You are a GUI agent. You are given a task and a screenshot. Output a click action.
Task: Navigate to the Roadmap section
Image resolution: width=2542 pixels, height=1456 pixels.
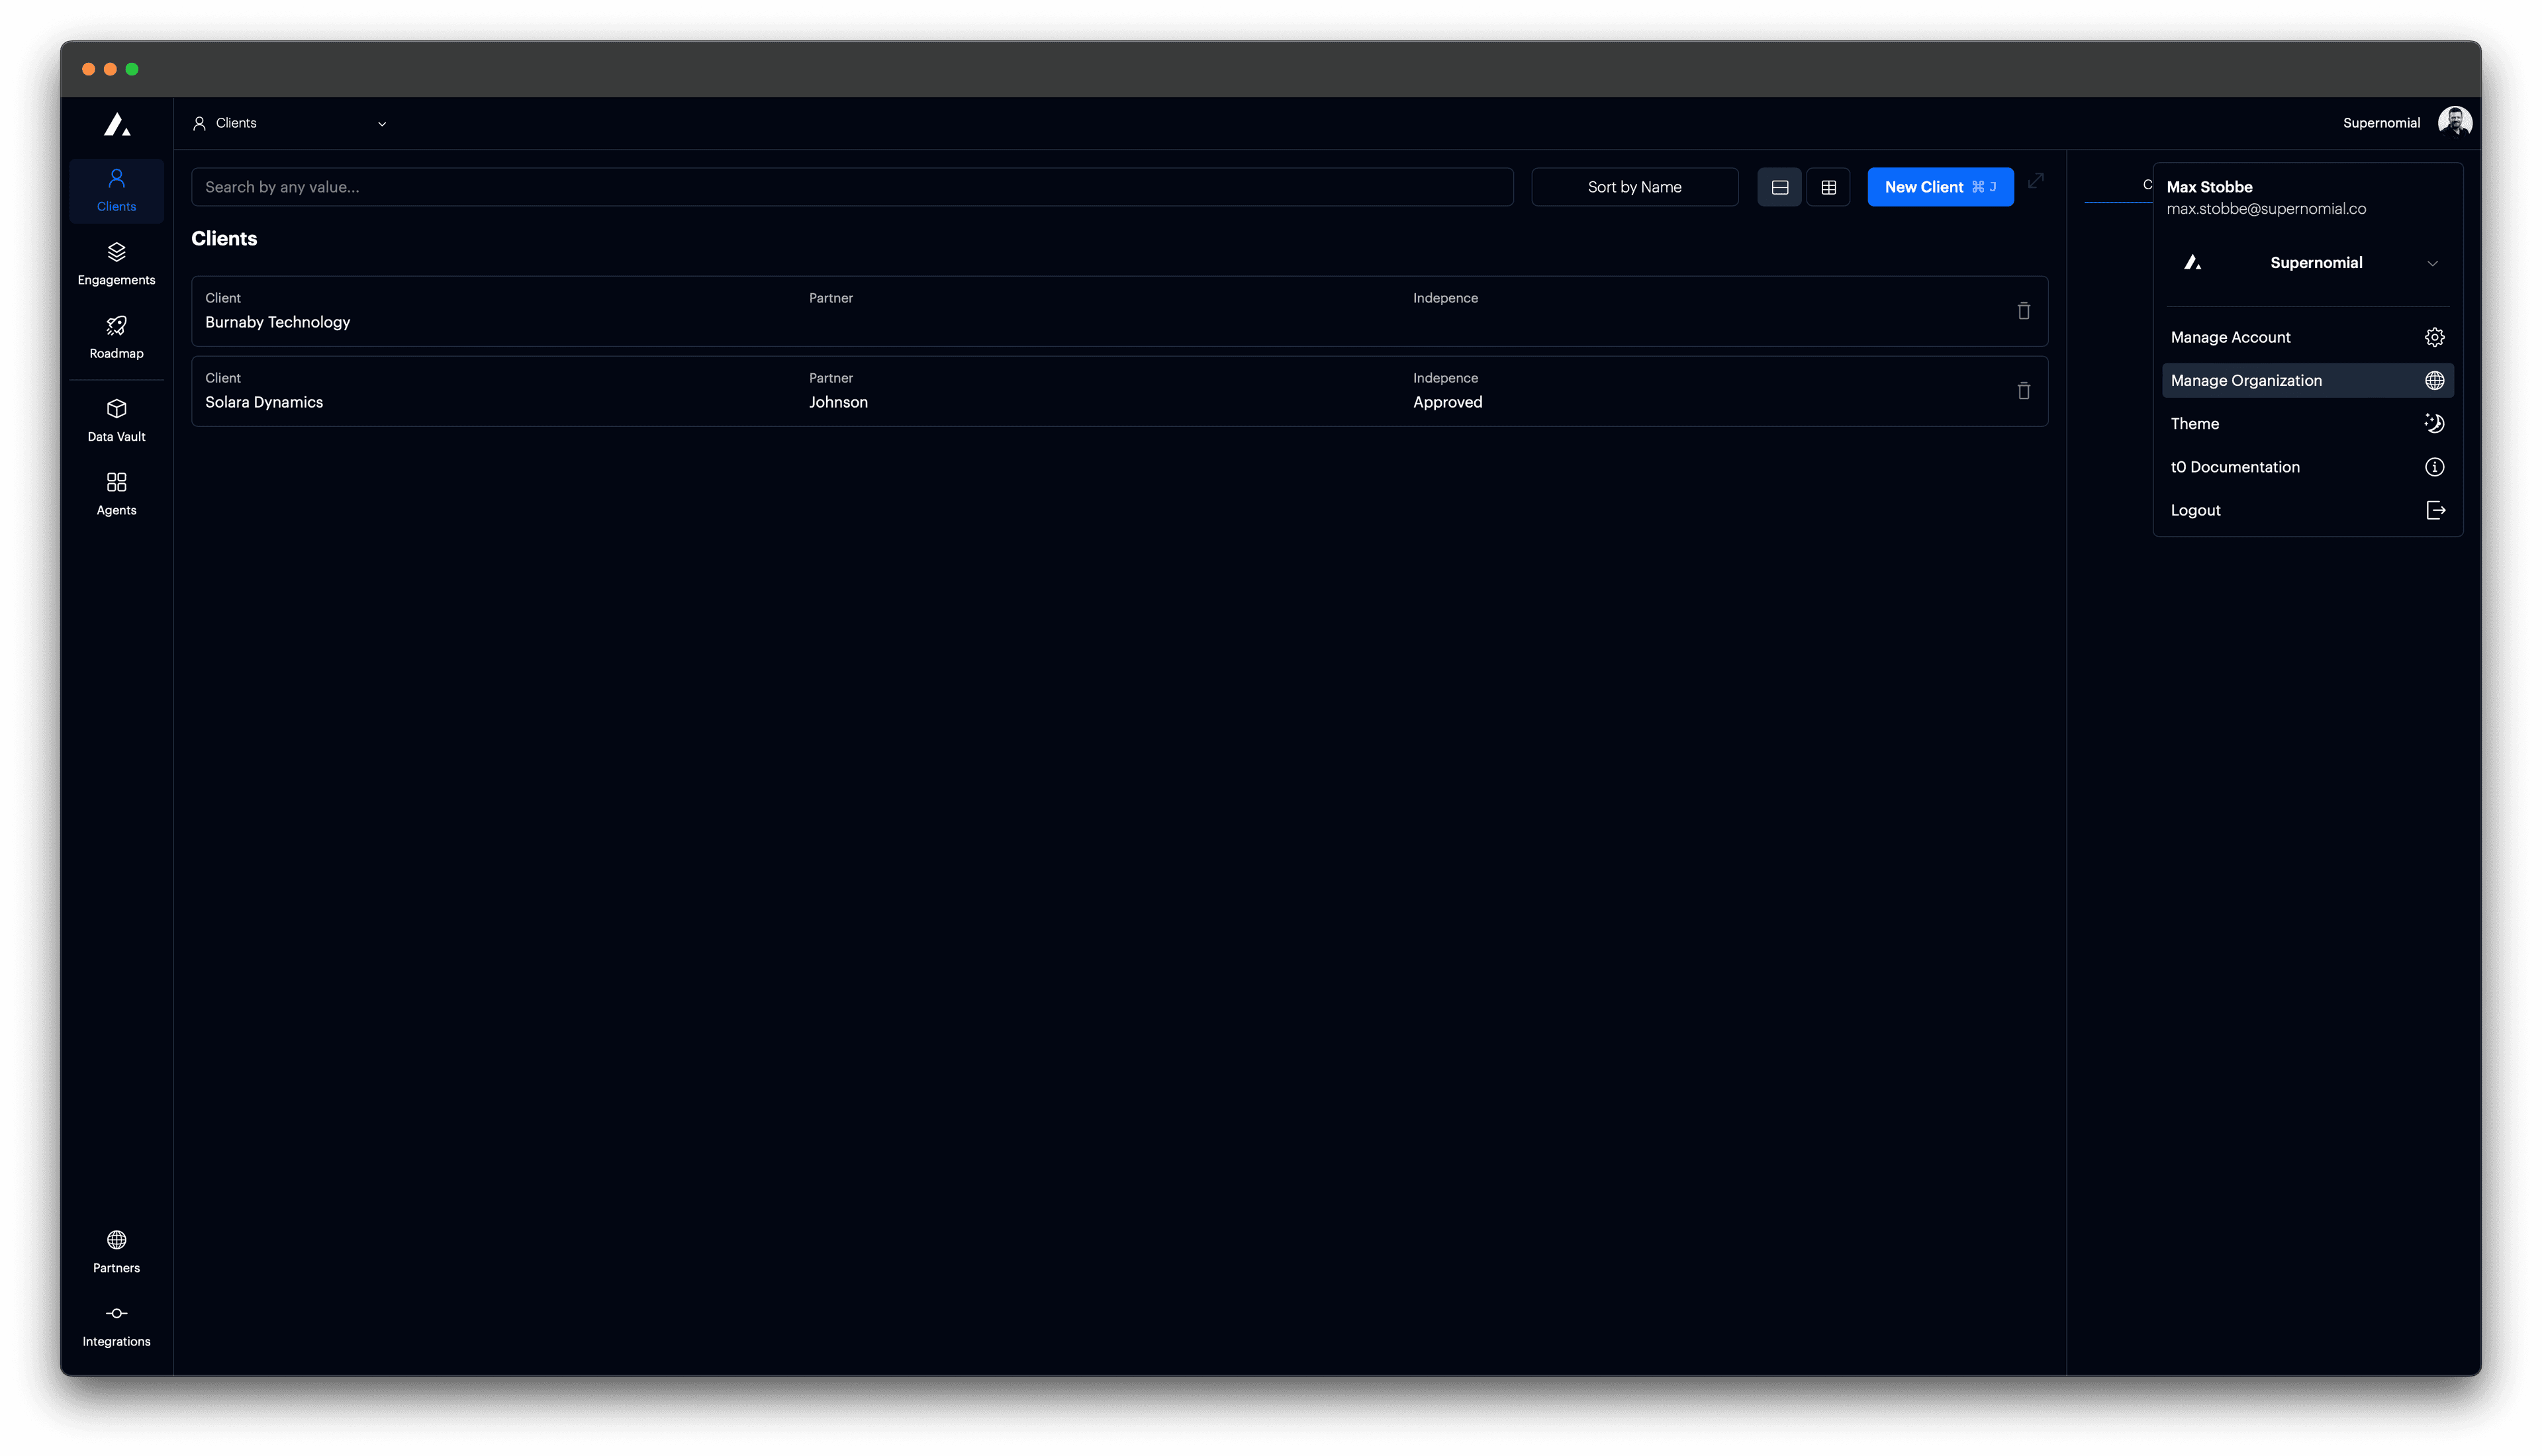[116, 337]
